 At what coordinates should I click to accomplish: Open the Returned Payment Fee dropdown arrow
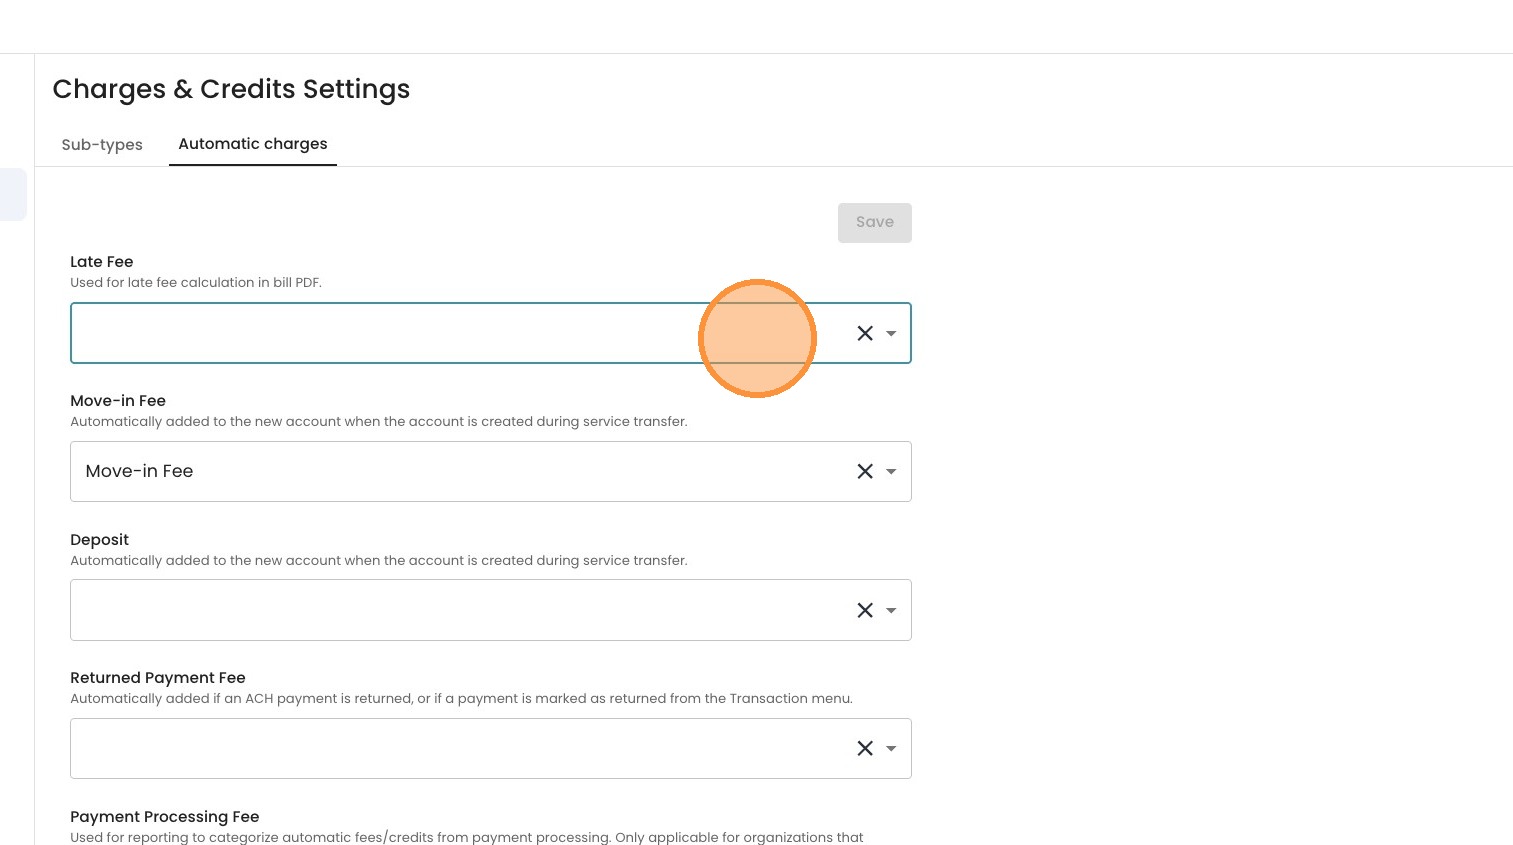pyautogui.click(x=891, y=748)
